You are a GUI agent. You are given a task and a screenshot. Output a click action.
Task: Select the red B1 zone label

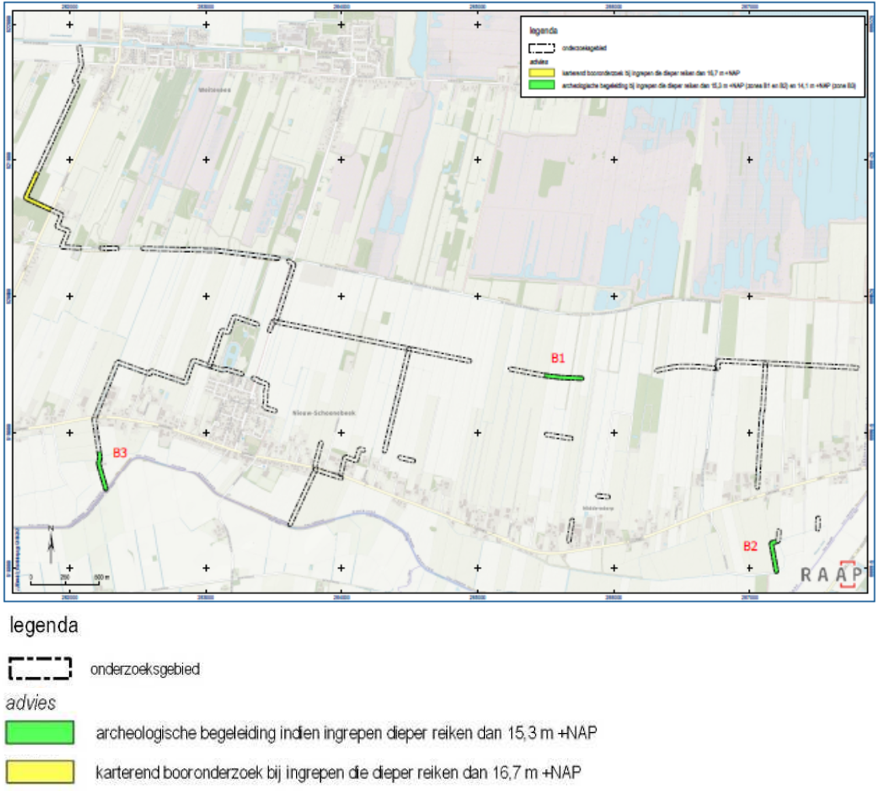click(x=559, y=357)
